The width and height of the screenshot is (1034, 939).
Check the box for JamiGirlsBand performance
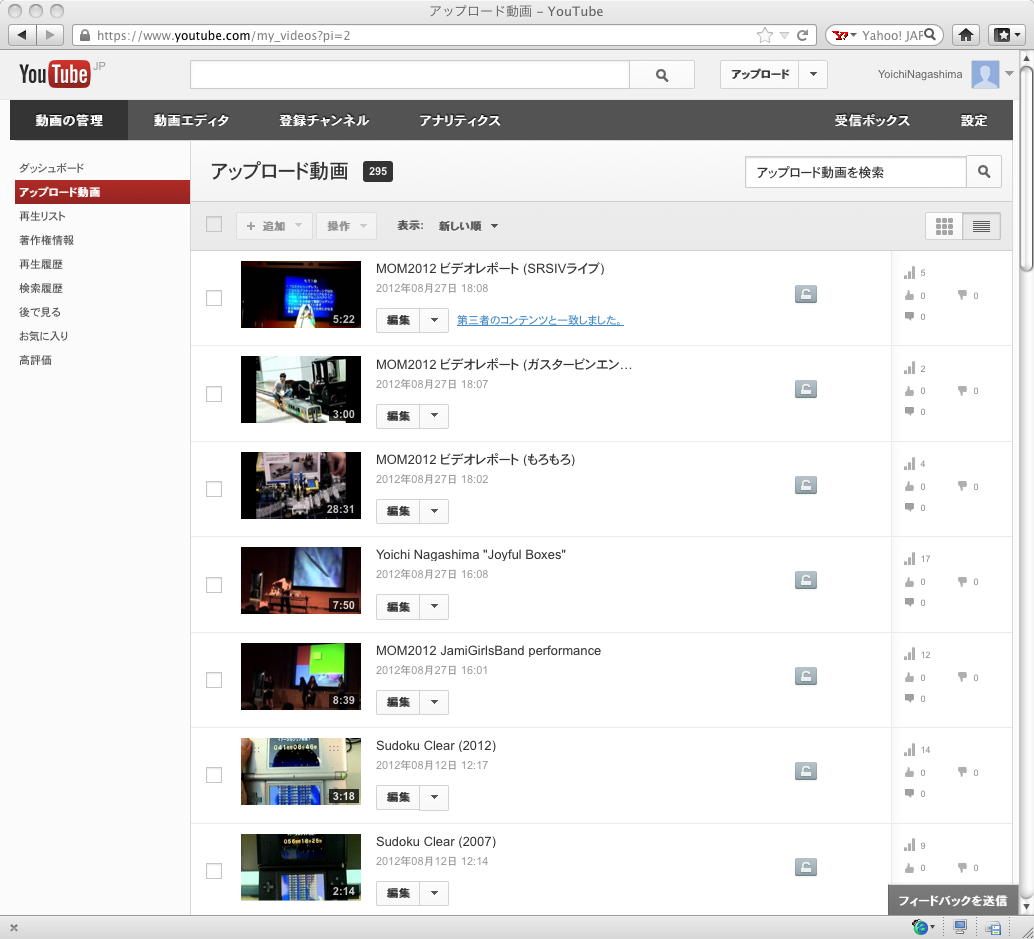(x=214, y=680)
